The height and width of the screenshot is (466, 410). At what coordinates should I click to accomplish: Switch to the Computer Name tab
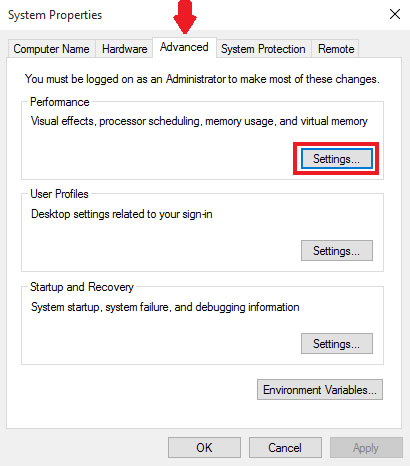click(52, 49)
